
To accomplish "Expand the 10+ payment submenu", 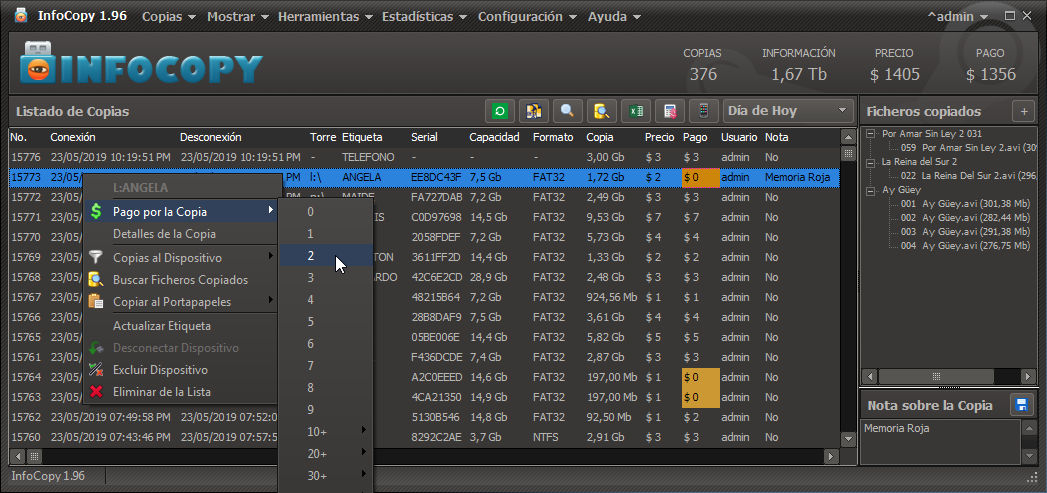I will pos(326,432).
